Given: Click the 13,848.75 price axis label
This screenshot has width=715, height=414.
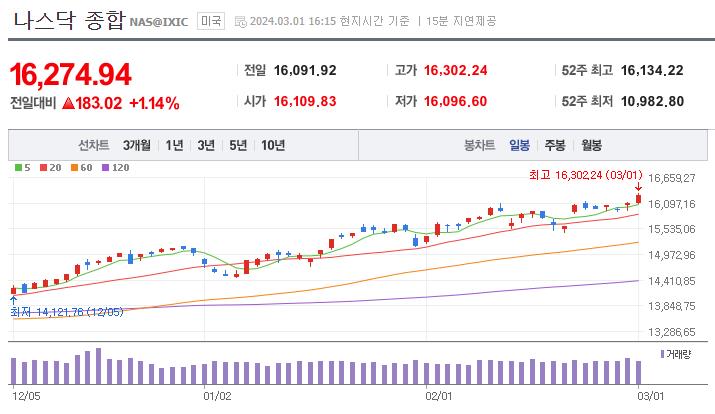Looking at the screenshot, I should pyautogui.click(x=672, y=306).
